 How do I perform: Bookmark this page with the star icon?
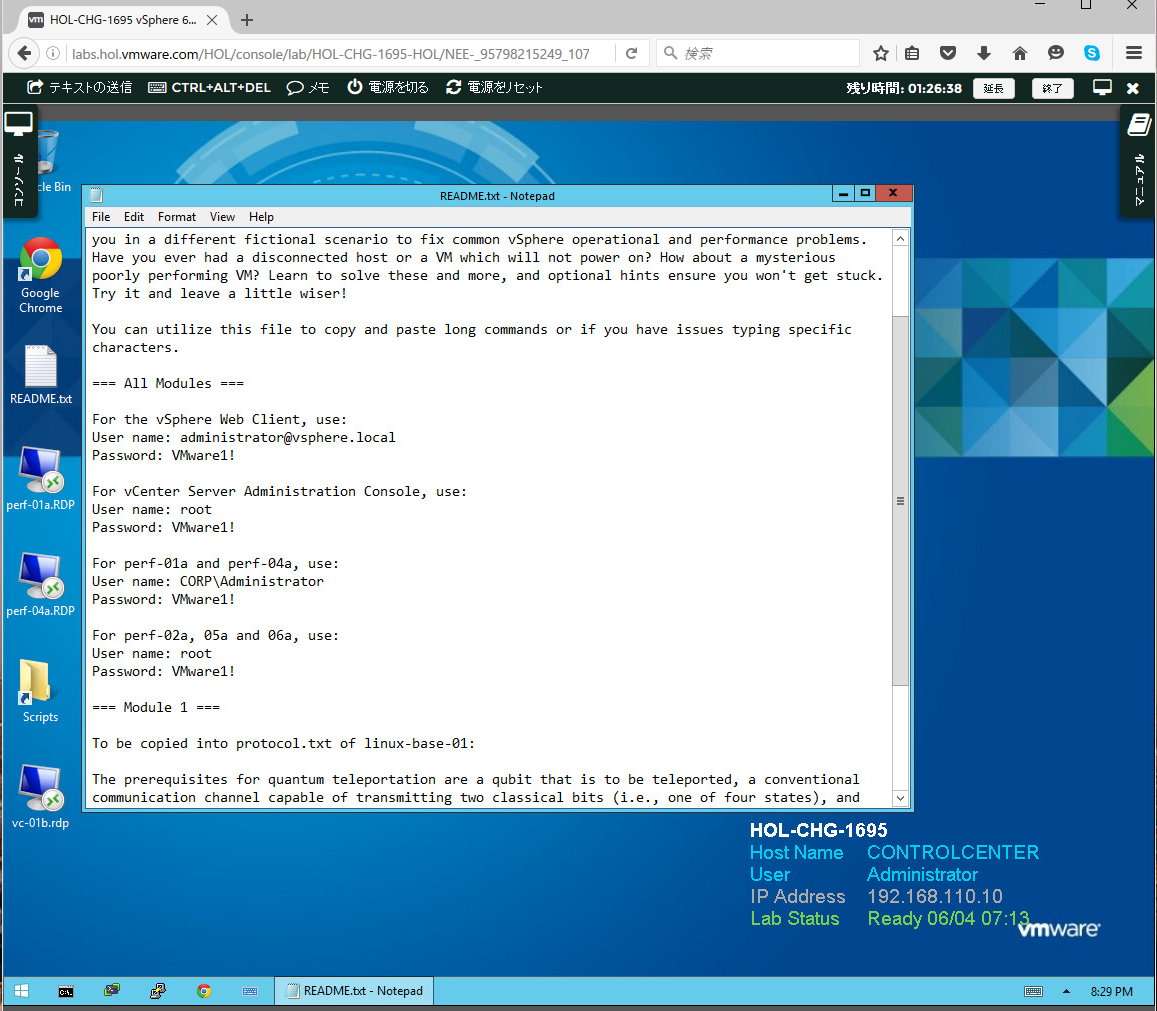[x=880, y=53]
